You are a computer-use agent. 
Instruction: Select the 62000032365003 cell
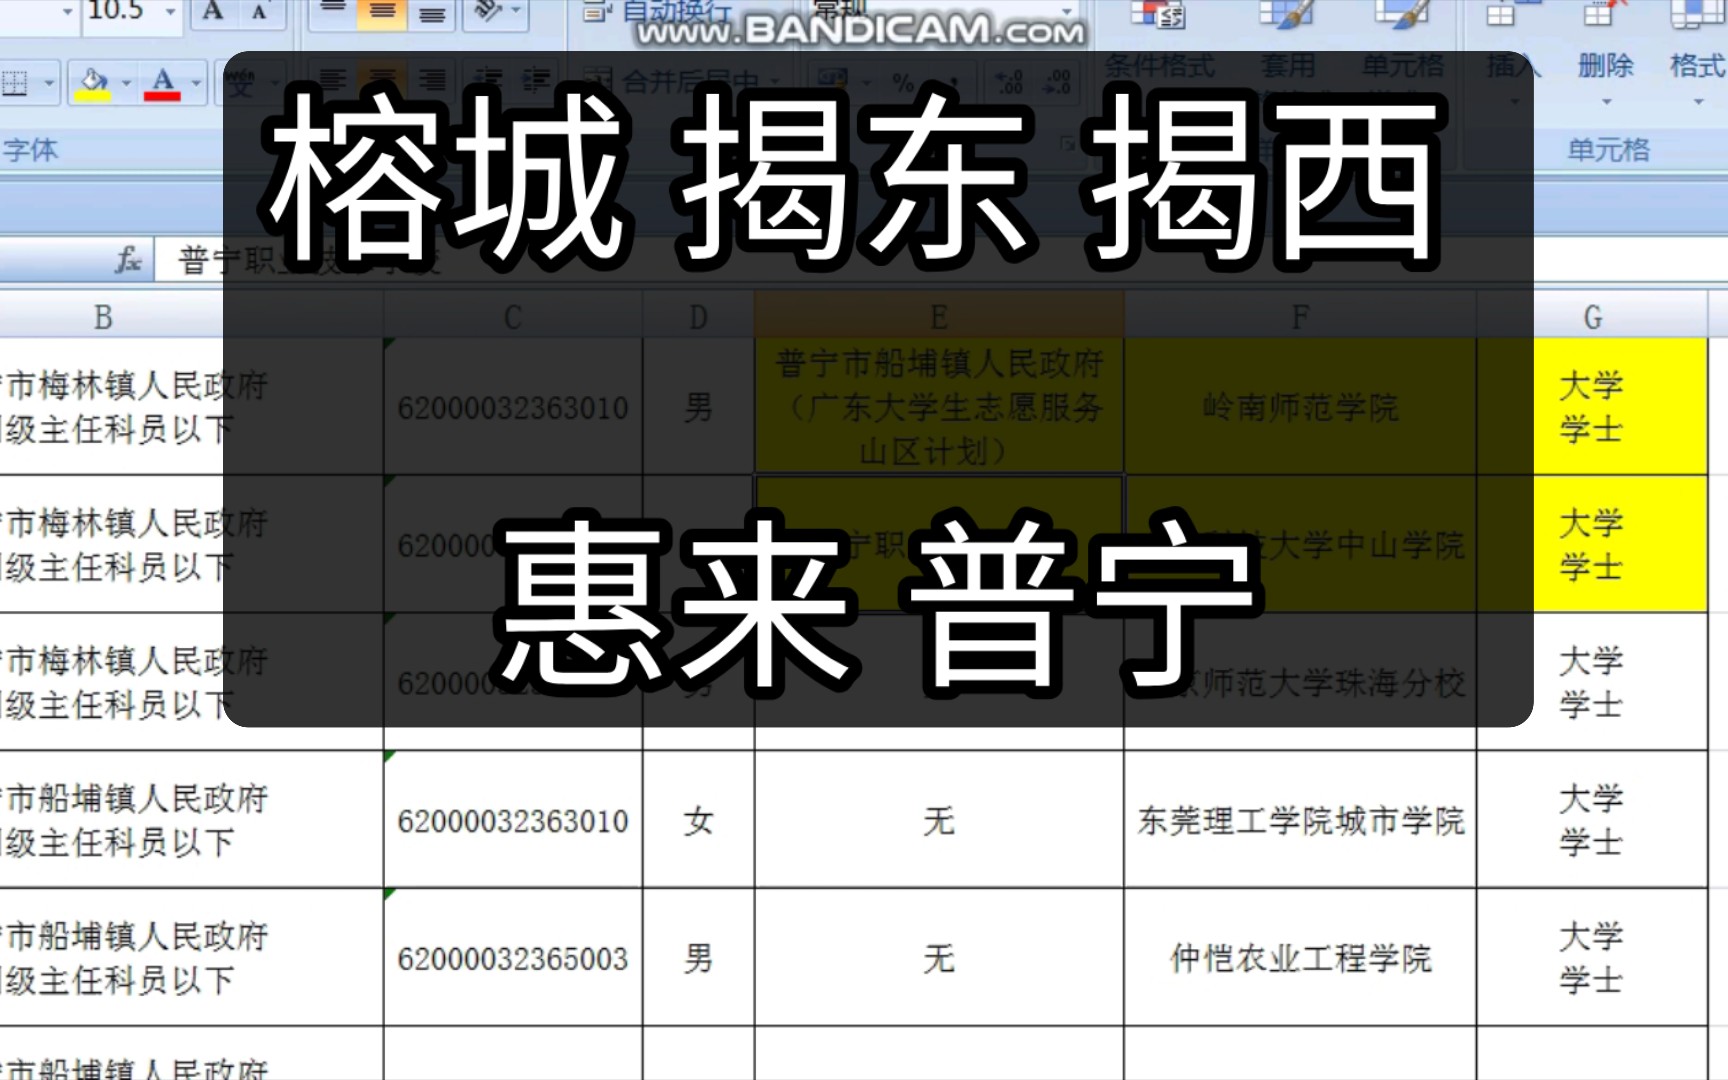tap(513, 958)
